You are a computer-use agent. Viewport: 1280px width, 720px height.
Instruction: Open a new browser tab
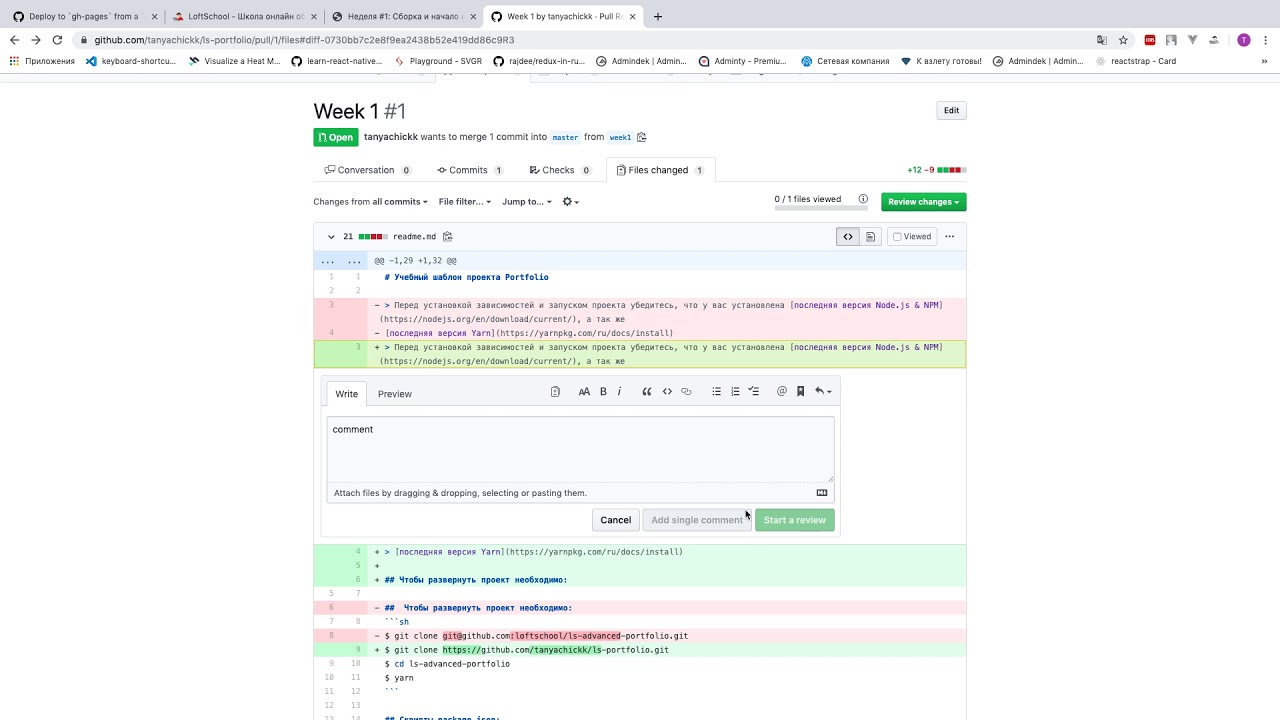pyautogui.click(x=657, y=16)
